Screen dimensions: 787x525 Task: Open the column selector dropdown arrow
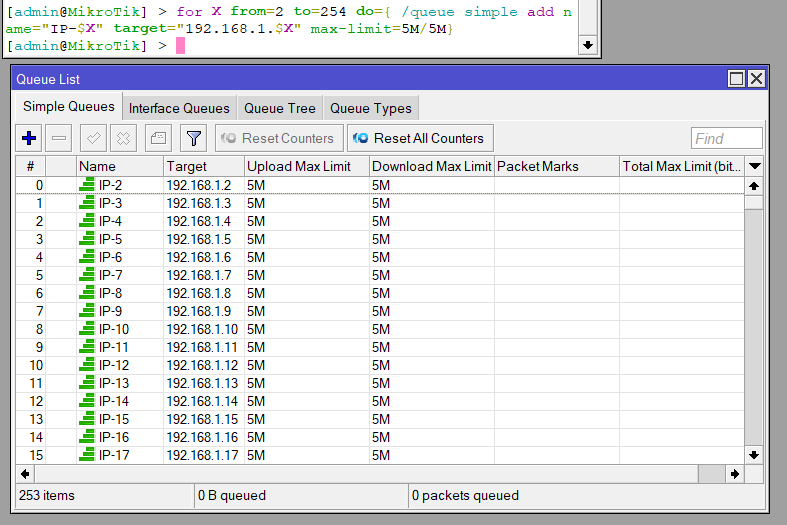tap(755, 166)
